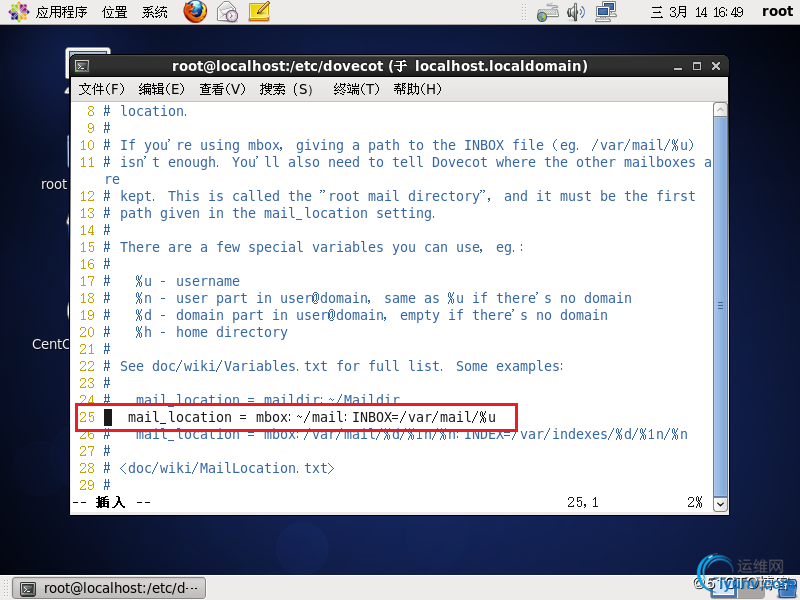The image size is (800, 600).
Task: Open the 帮助(H) menu in terminal
Action: click(417, 89)
